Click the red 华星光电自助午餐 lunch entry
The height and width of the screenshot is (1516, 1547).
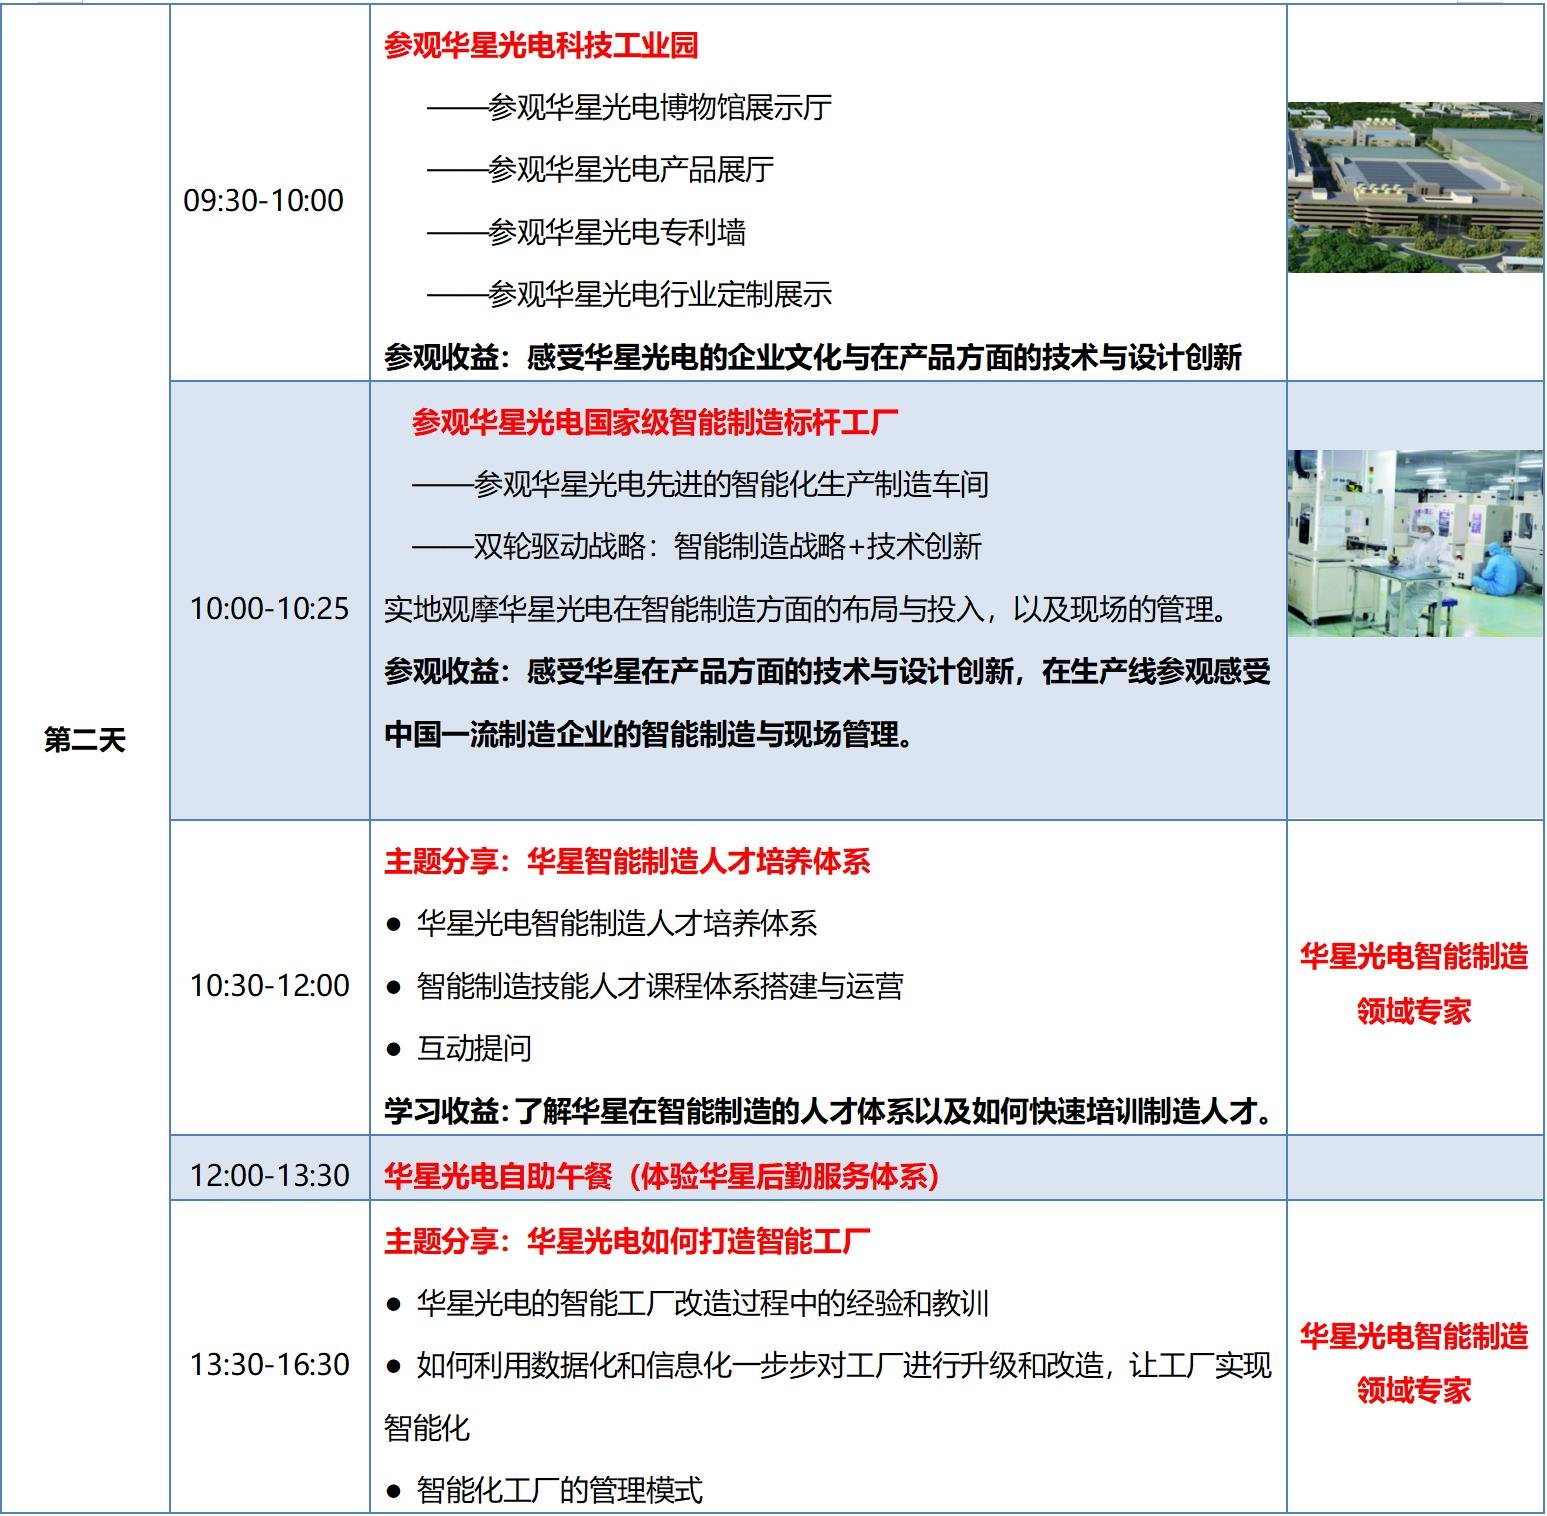[x=662, y=1176]
